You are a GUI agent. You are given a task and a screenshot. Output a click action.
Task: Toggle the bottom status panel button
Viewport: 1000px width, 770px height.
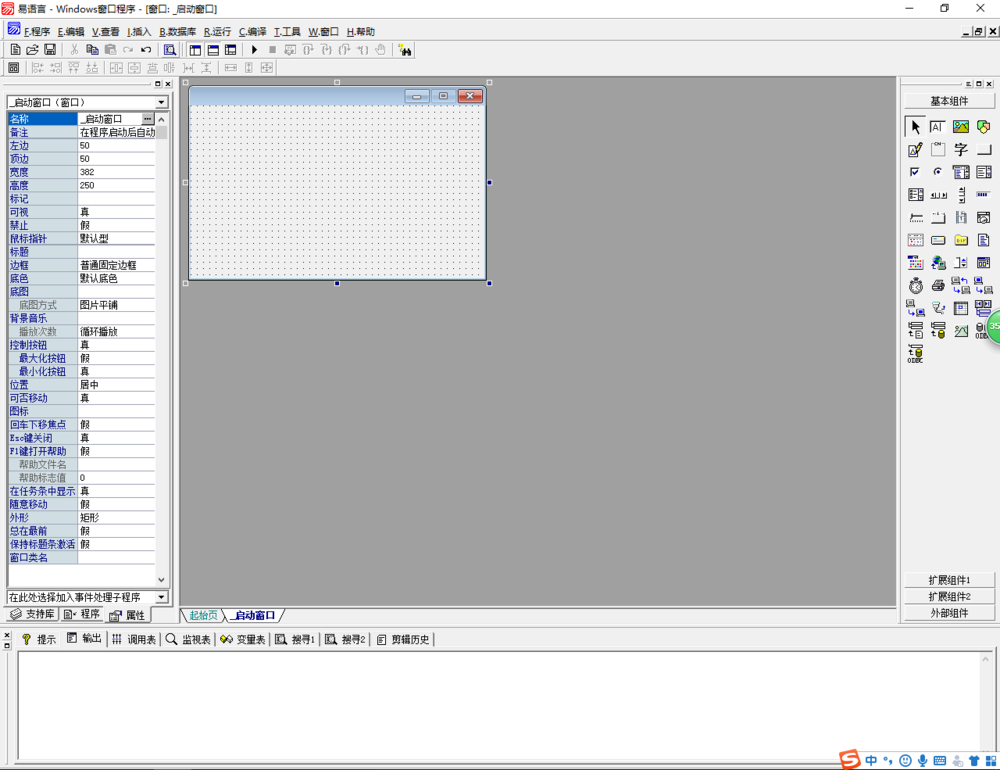tap(213, 50)
